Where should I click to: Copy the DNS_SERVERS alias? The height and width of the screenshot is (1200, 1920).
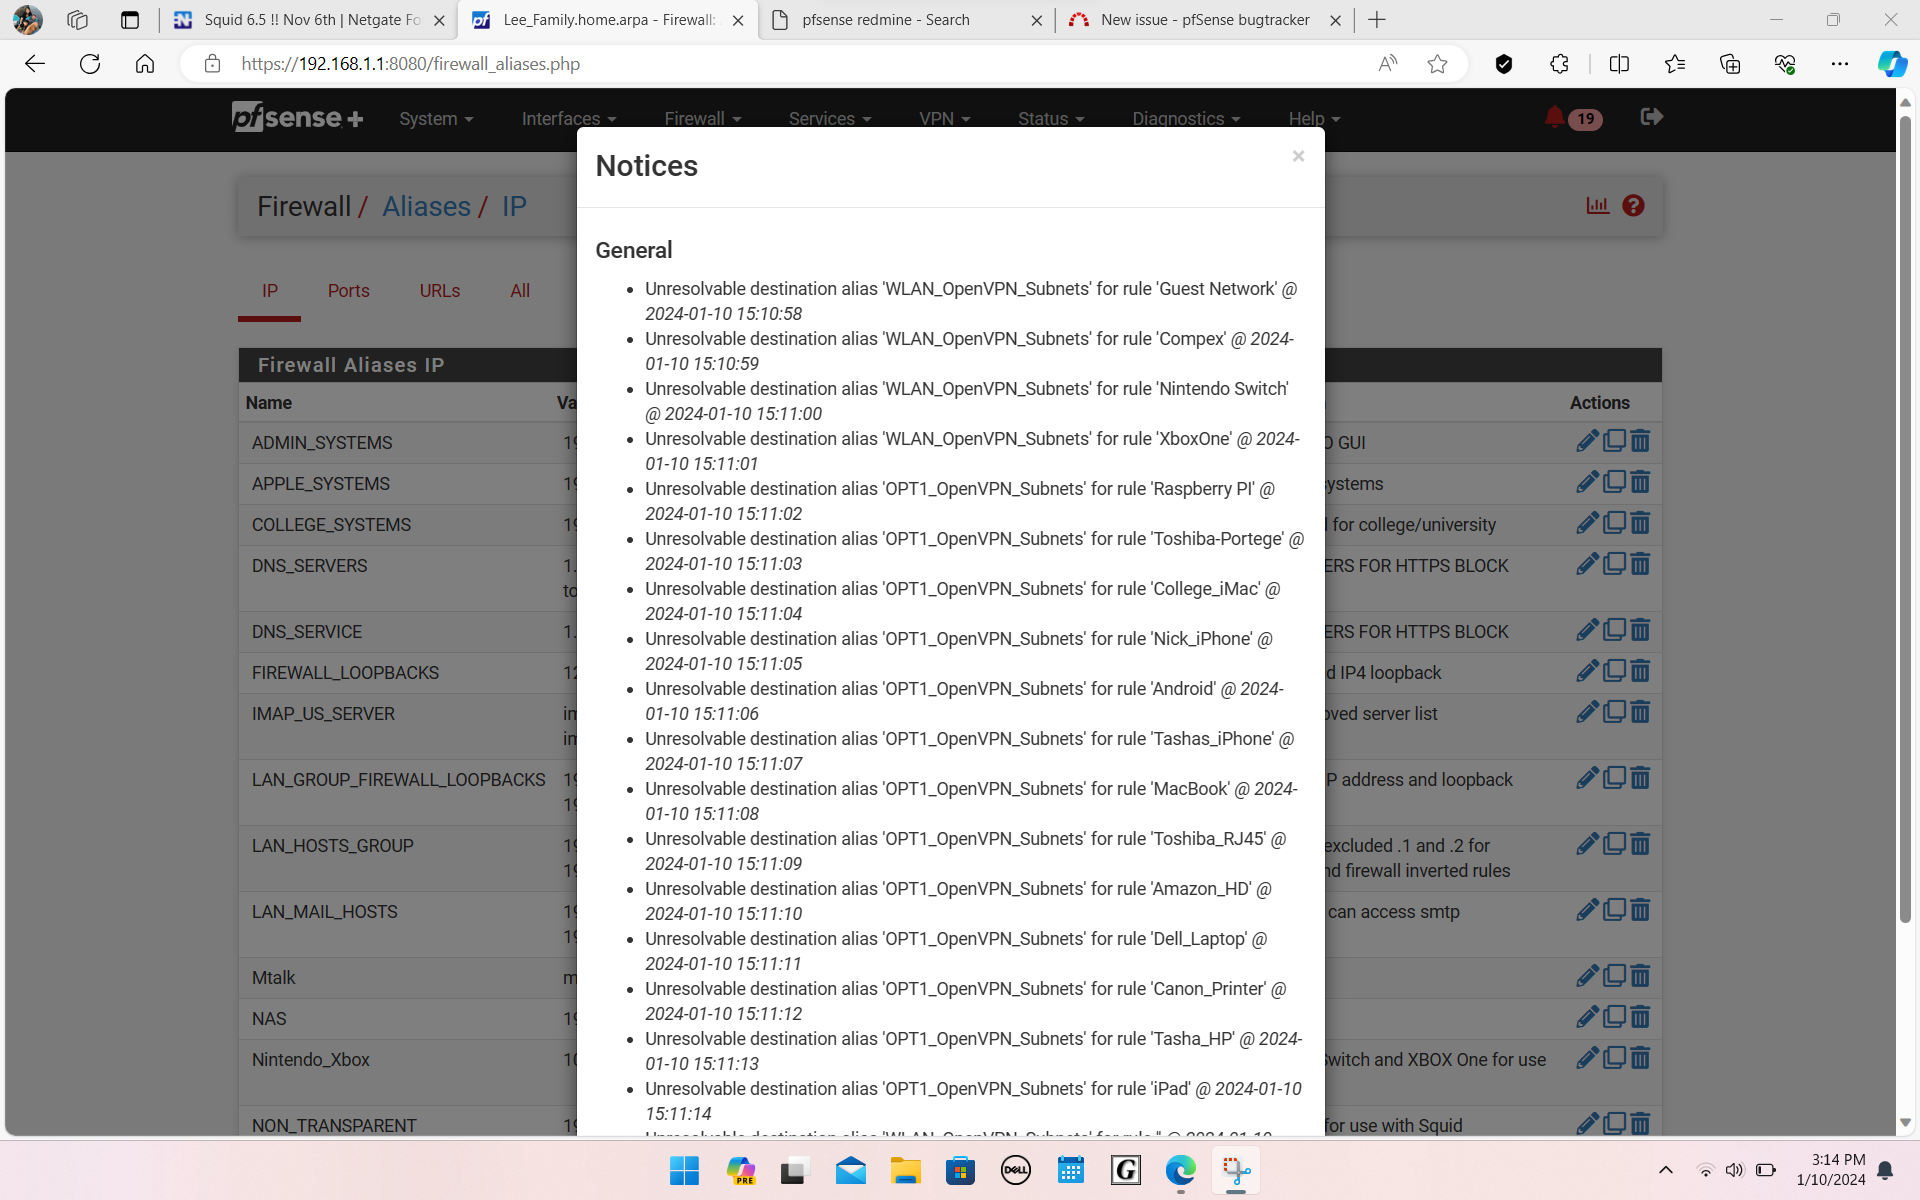click(x=1615, y=564)
